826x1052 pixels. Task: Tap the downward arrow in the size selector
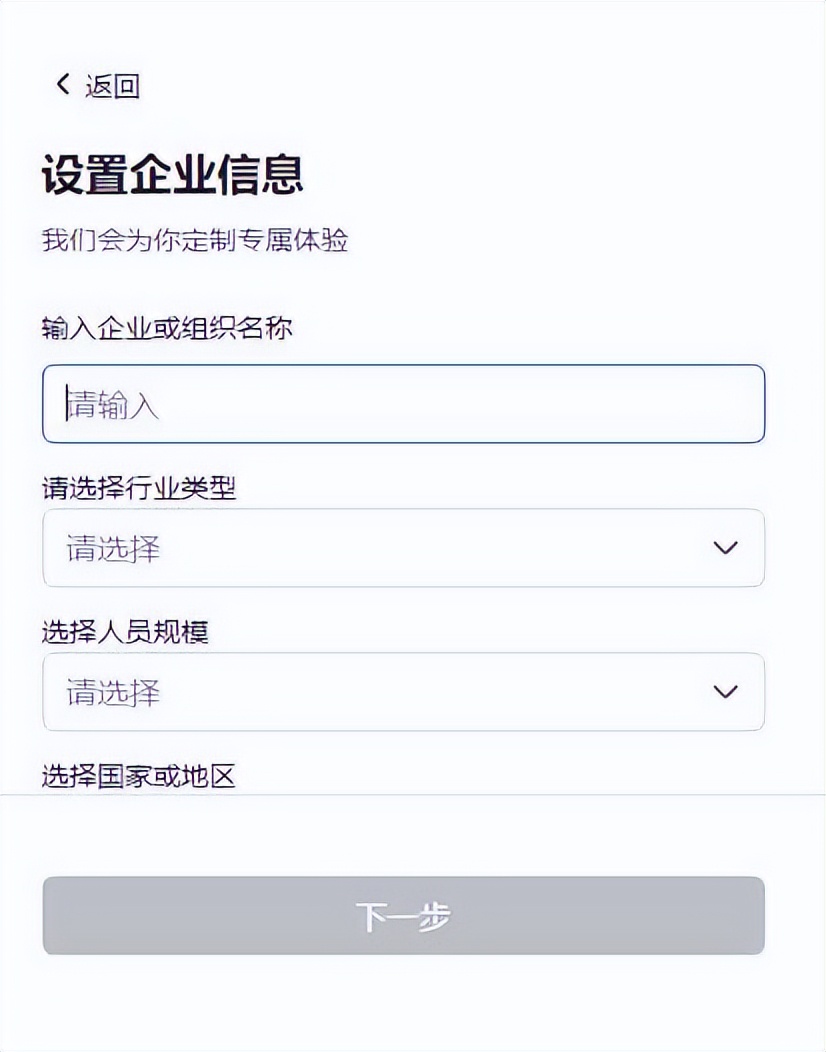(x=725, y=691)
